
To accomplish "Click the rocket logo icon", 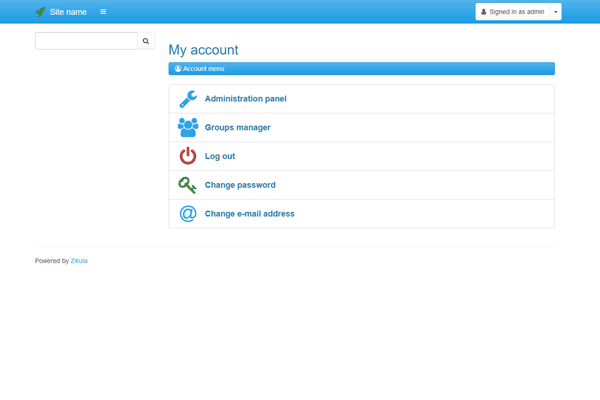I will click(40, 12).
